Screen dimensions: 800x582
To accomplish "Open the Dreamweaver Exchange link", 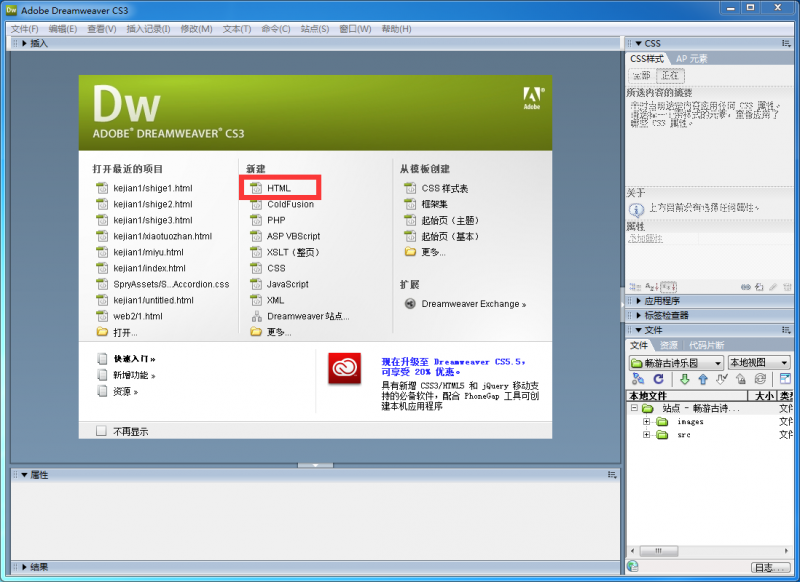I will (473, 304).
